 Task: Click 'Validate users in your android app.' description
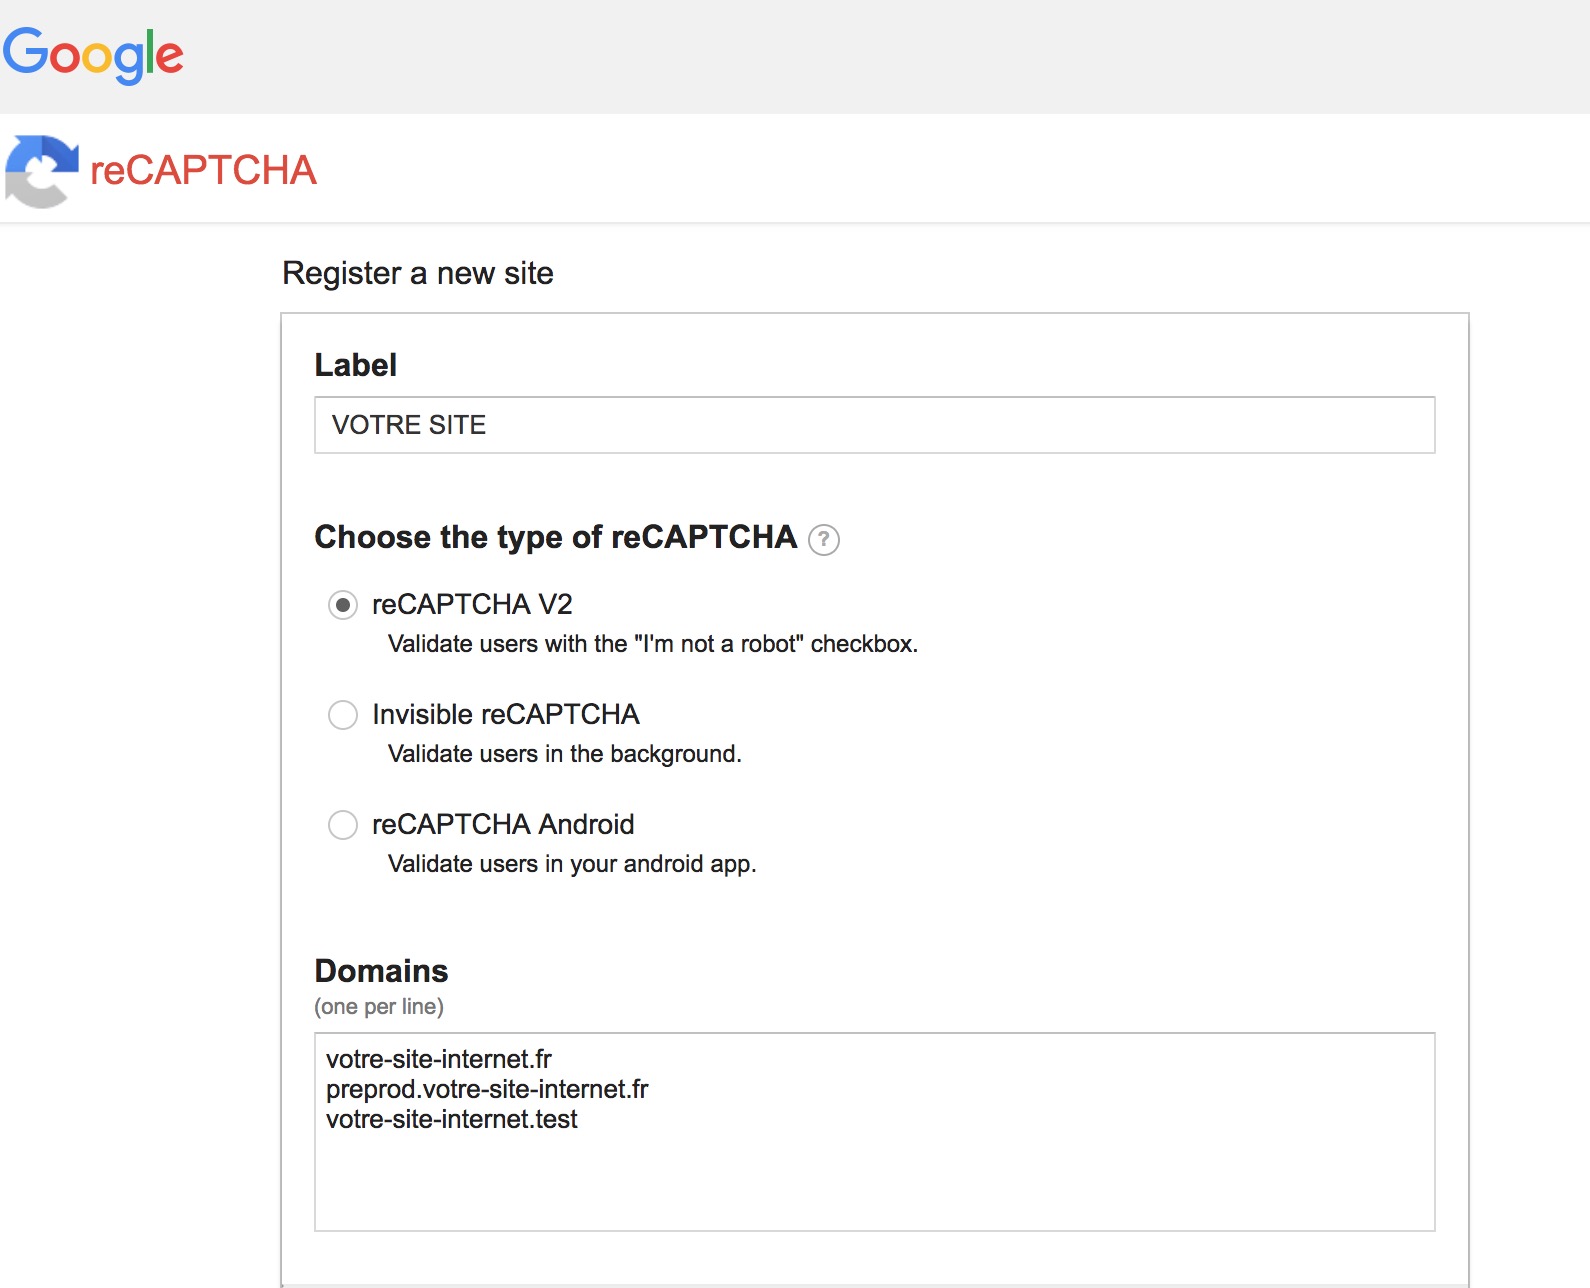(572, 864)
